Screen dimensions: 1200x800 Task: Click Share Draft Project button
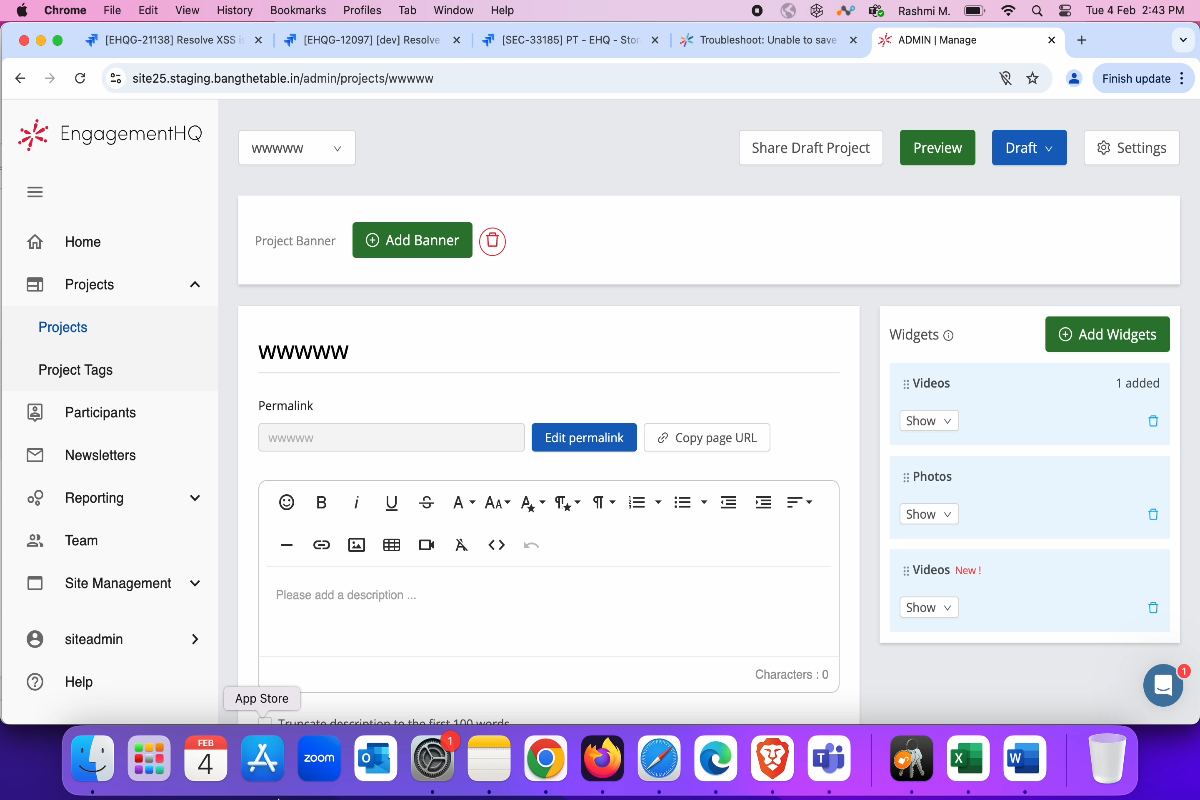click(x=811, y=148)
